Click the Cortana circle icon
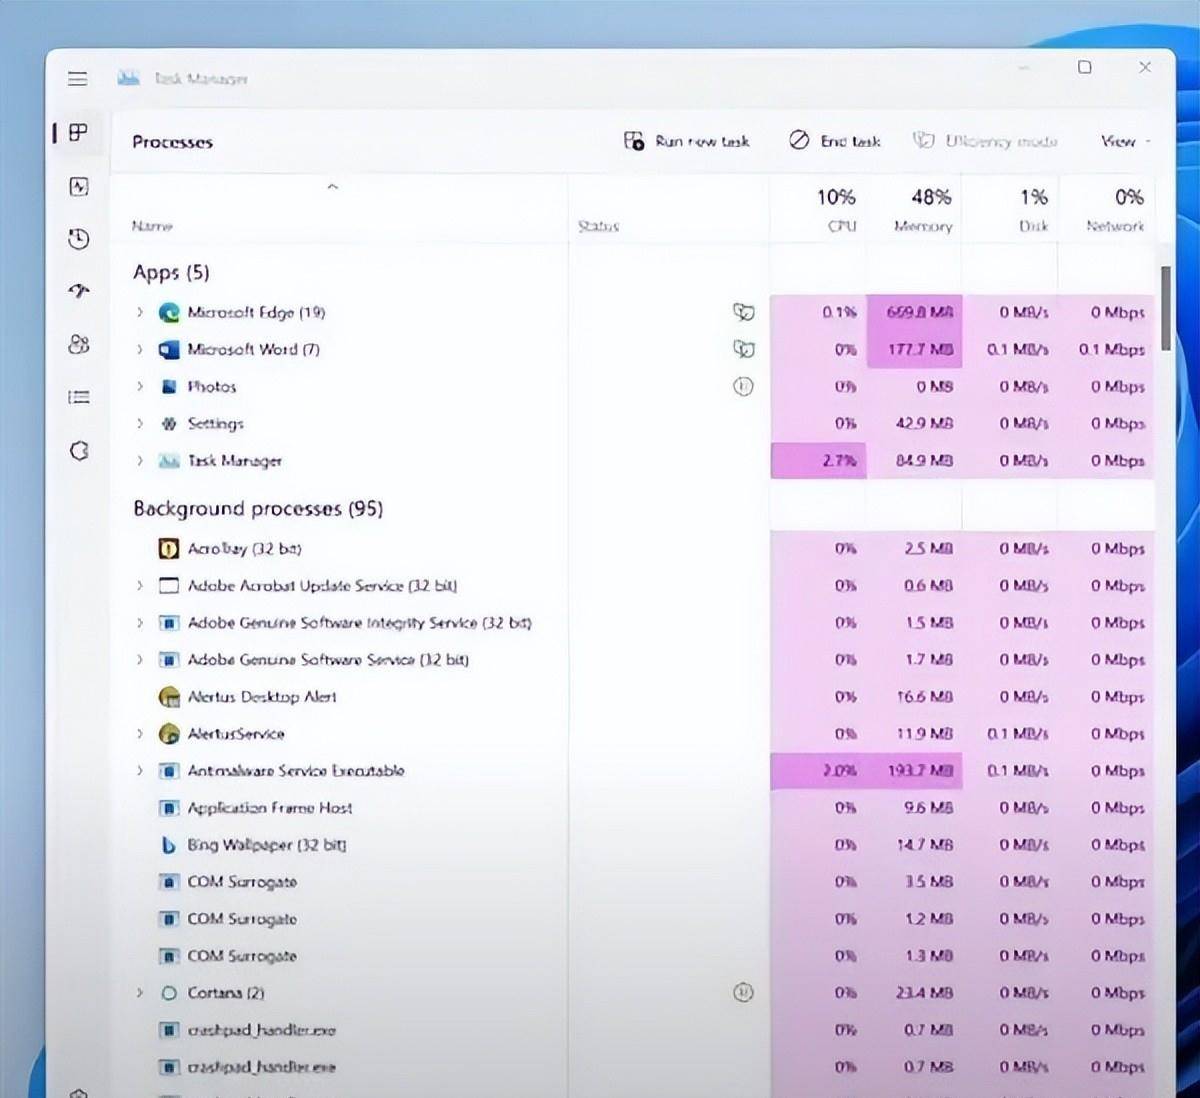 click(x=169, y=993)
